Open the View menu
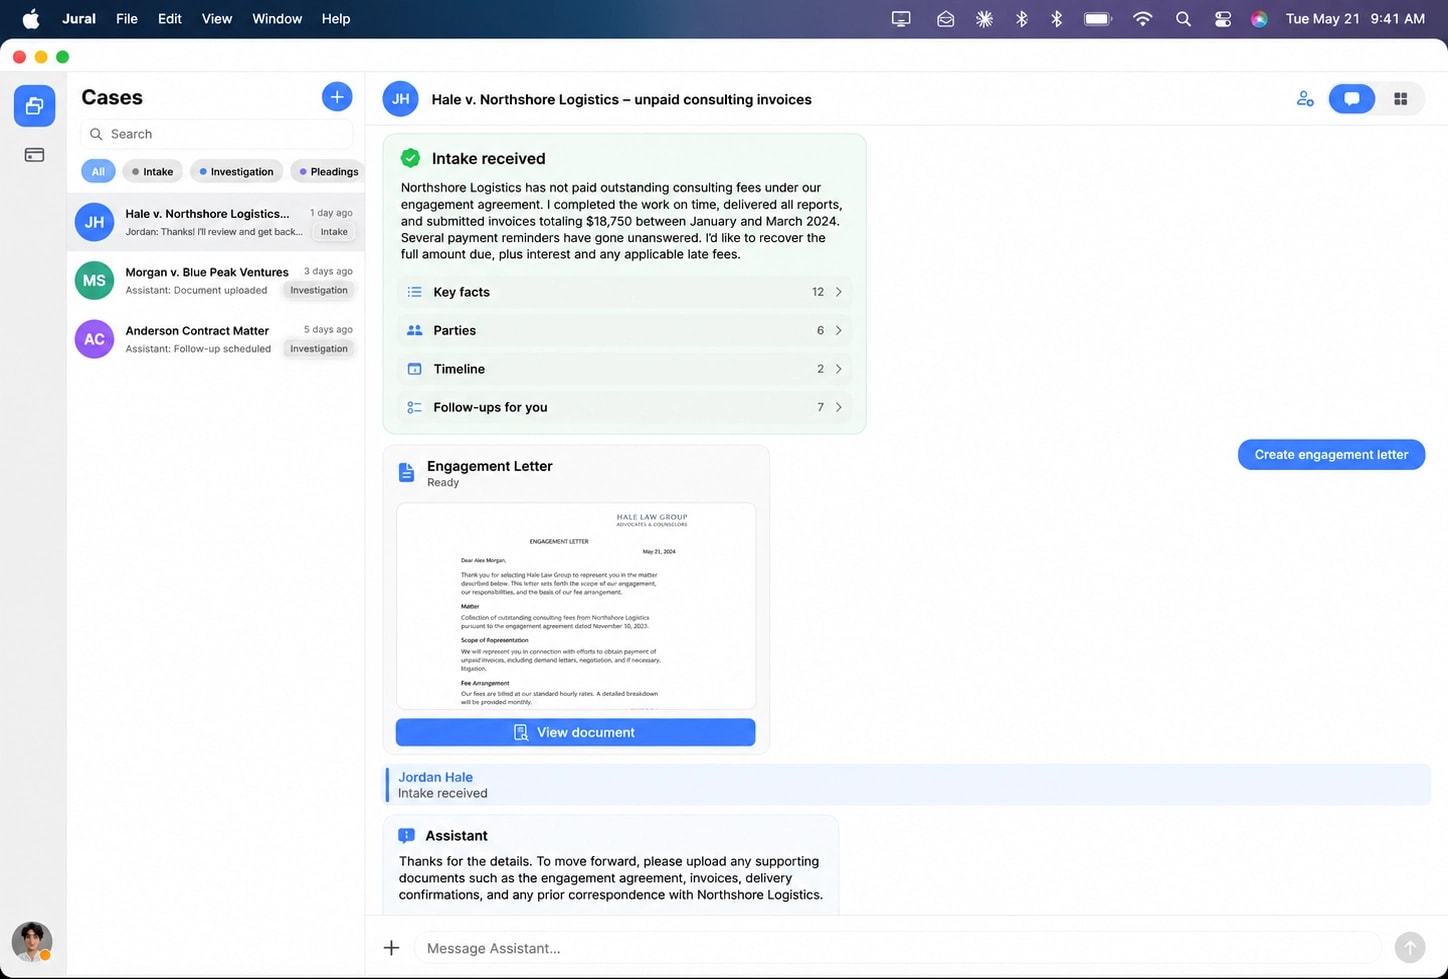The width and height of the screenshot is (1448, 979). [217, 19]
